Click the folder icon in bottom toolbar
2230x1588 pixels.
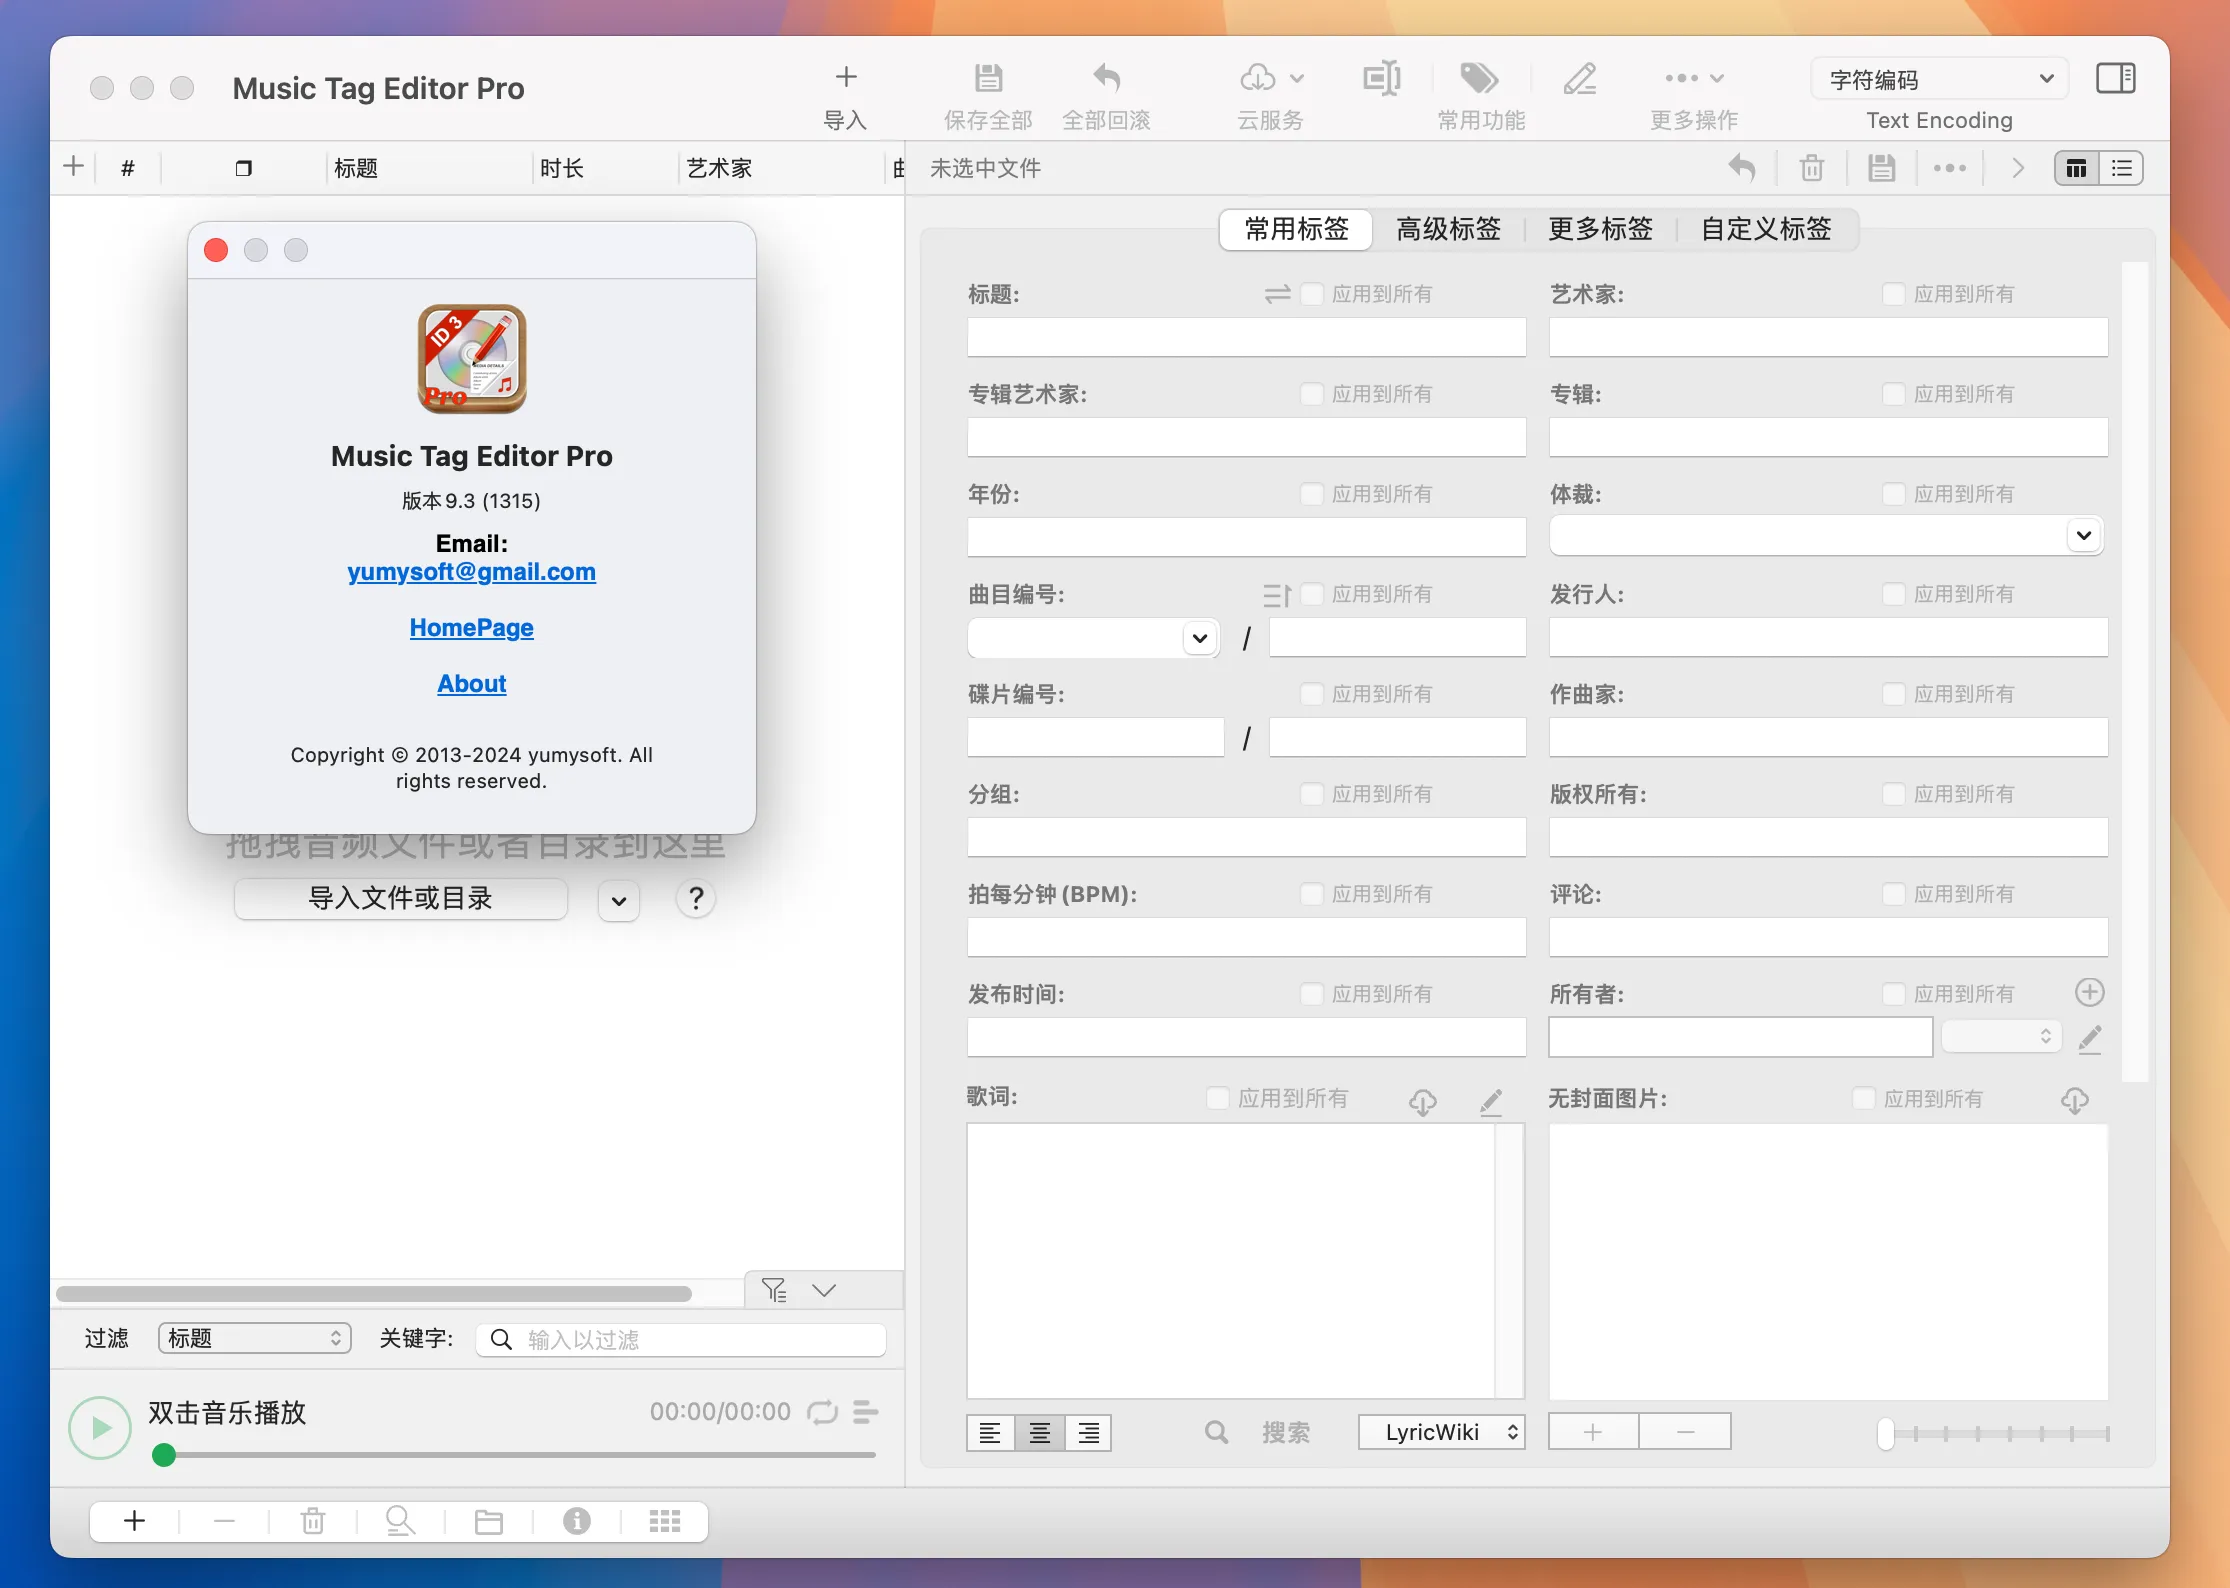point(489,1521)
